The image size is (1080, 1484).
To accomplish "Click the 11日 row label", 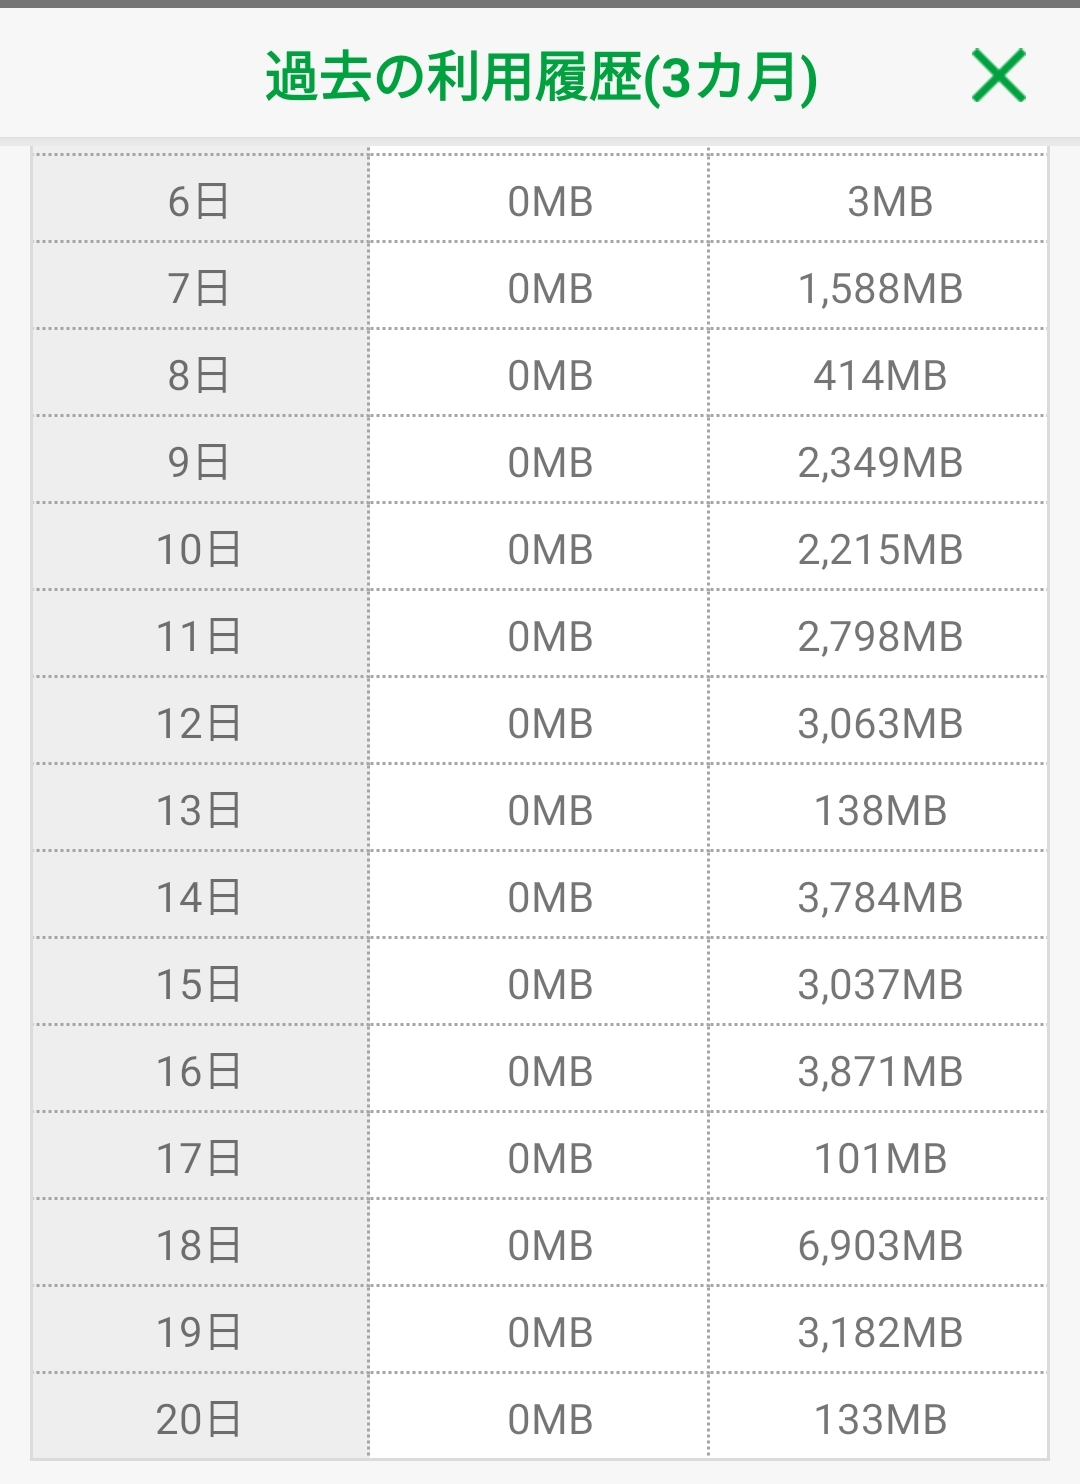I will click(199, 637).
